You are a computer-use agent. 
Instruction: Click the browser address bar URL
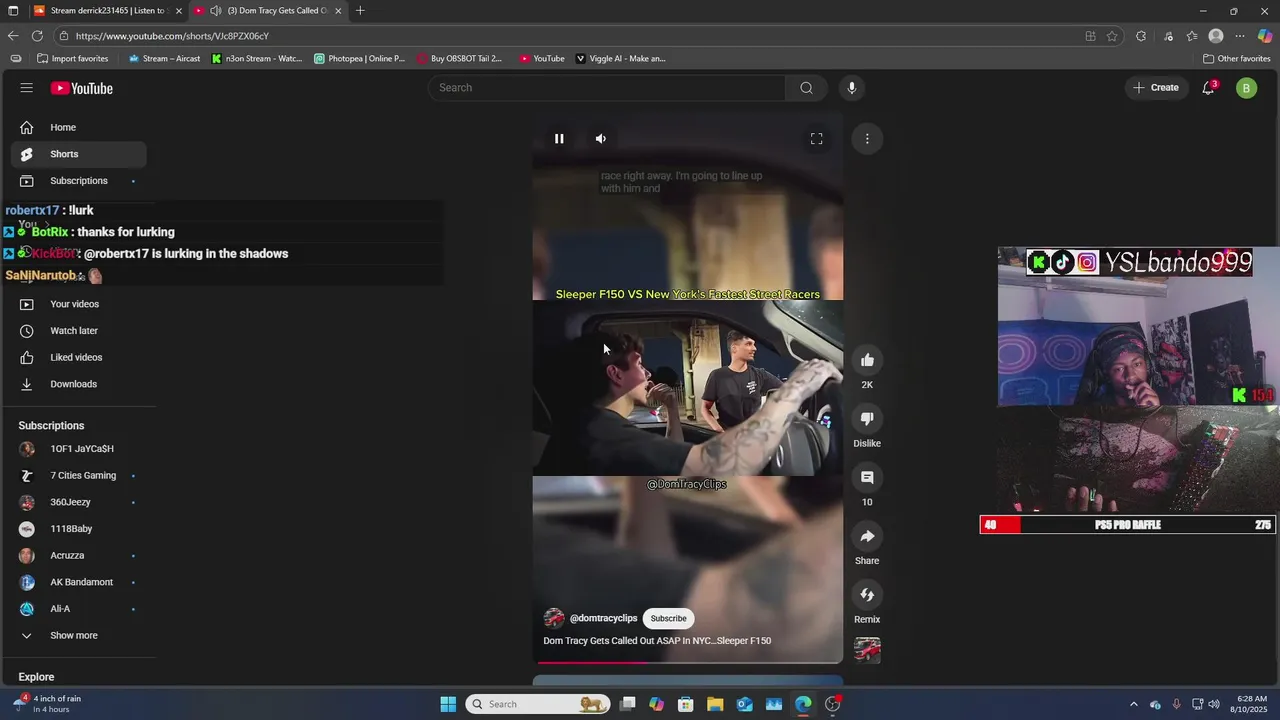[172, 36]
